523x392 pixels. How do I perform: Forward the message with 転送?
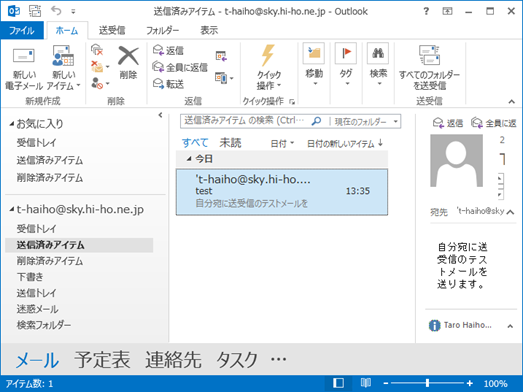168,84
